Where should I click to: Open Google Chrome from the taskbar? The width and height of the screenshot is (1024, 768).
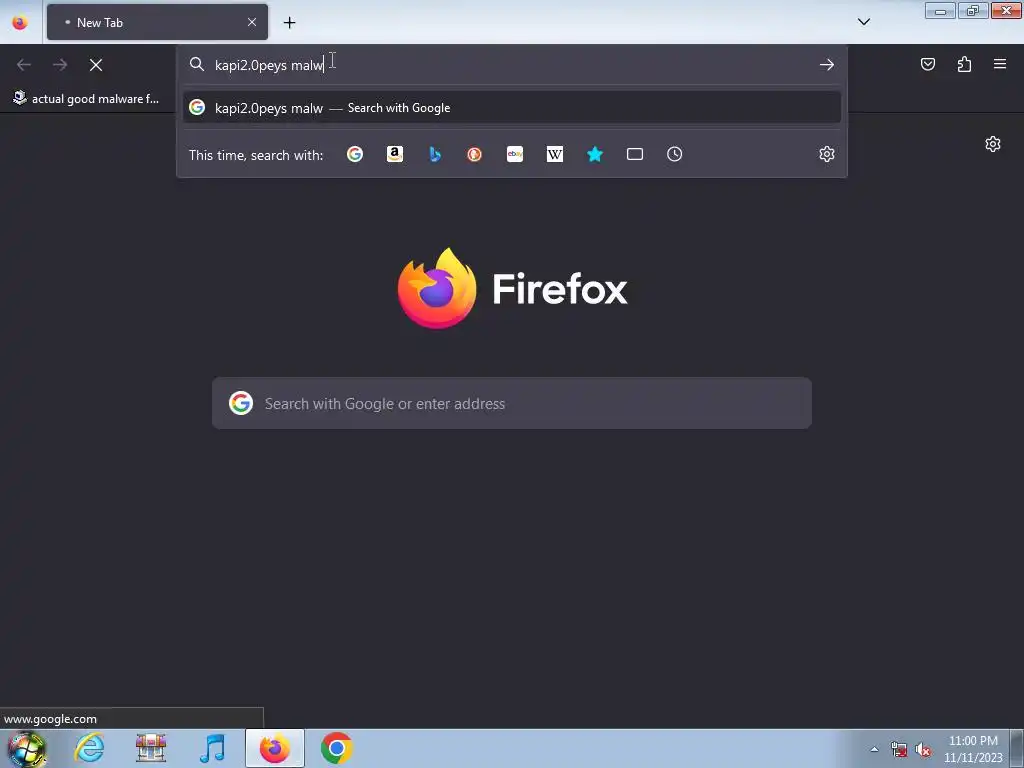[x=336, y=748]
